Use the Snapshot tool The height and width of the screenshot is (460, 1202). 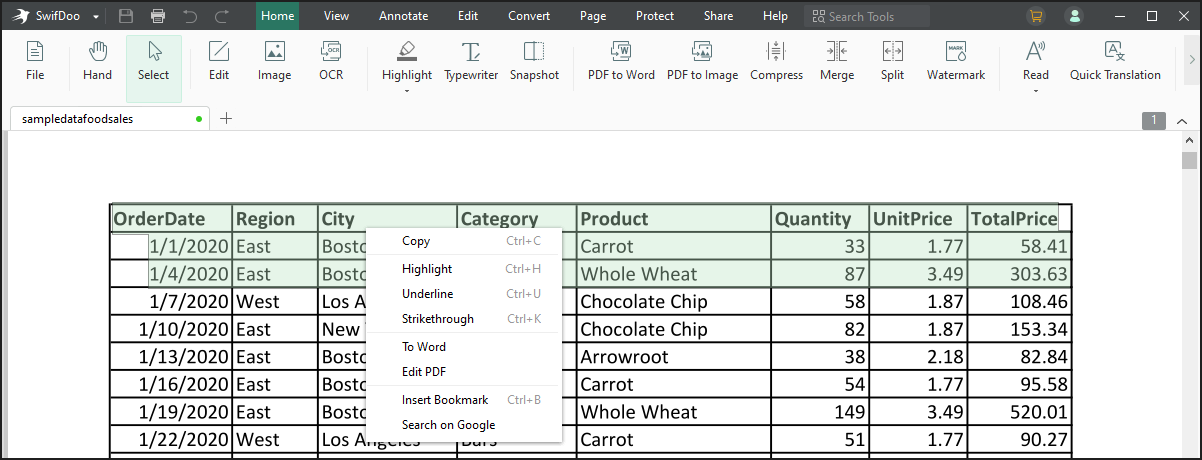pos(534,62)
